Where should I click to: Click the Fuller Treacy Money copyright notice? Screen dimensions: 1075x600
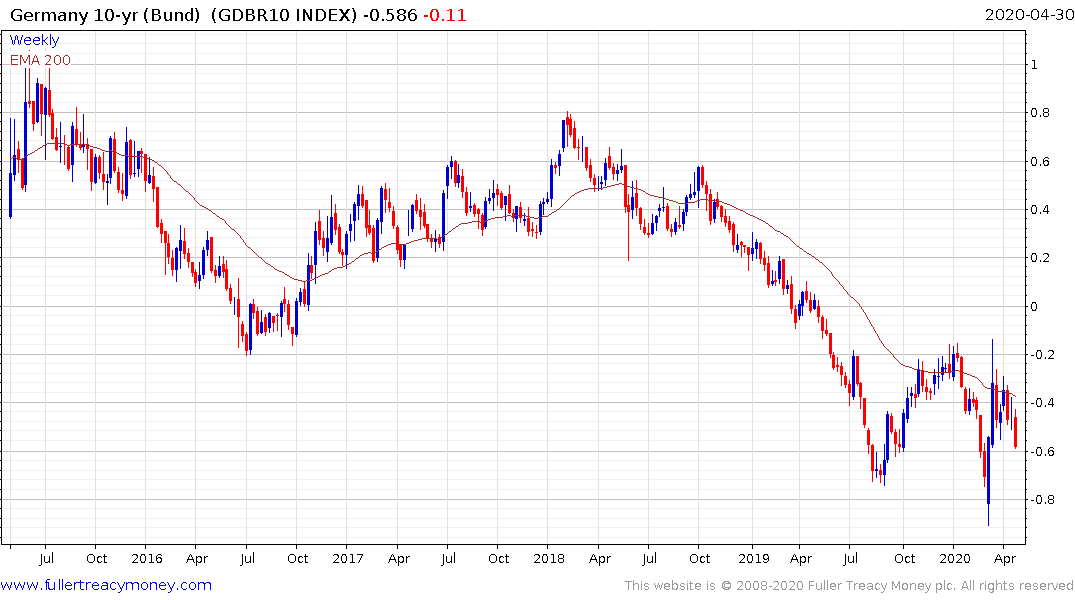click(849, 586)
